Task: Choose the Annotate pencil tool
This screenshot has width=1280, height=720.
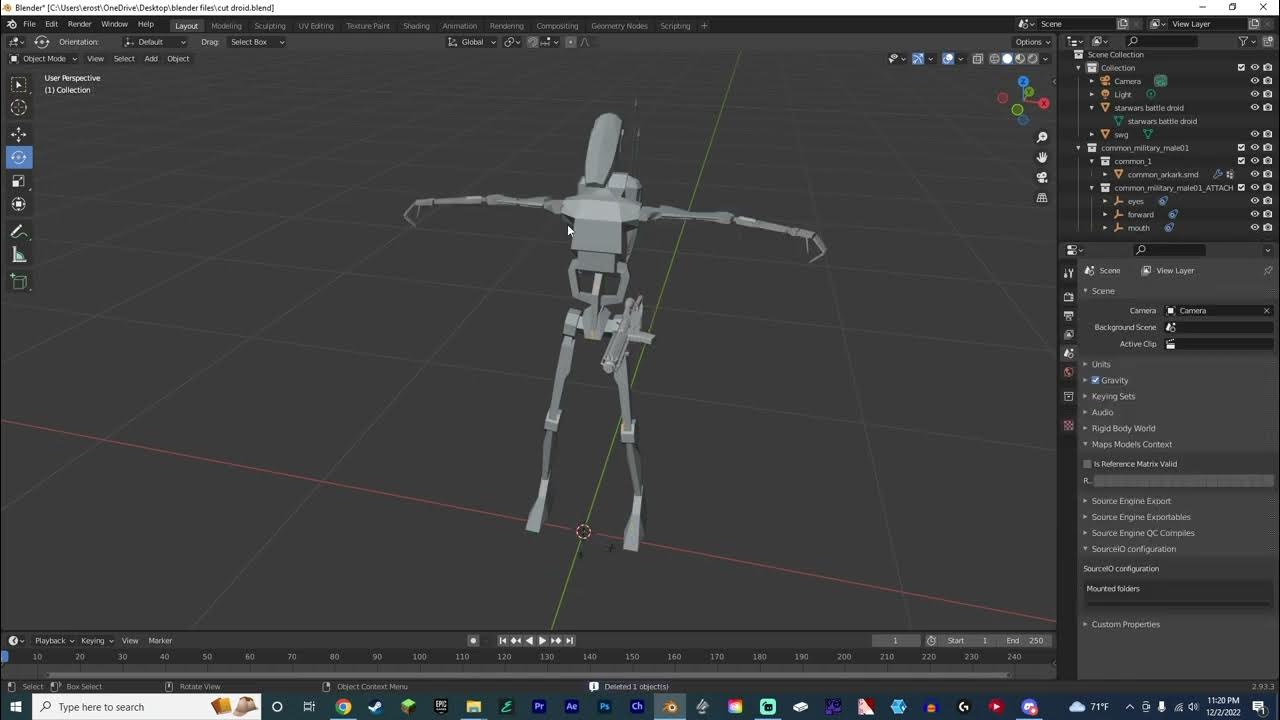Action: 19,232
